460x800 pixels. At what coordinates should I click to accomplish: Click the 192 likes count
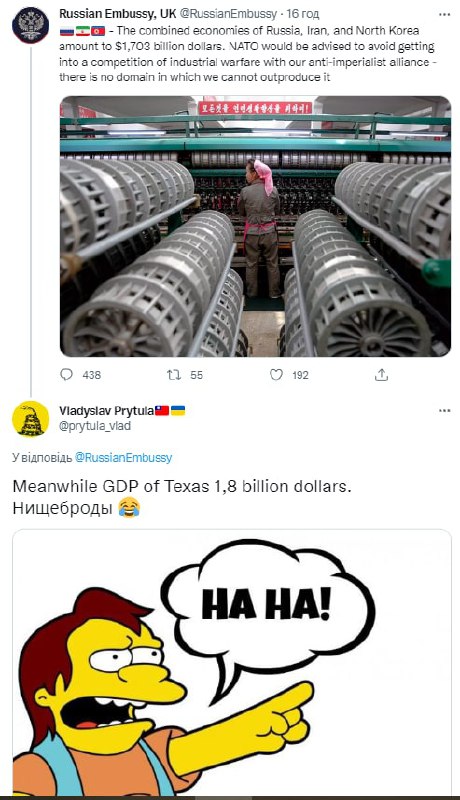pyautogui.click(x=300, y=375)
